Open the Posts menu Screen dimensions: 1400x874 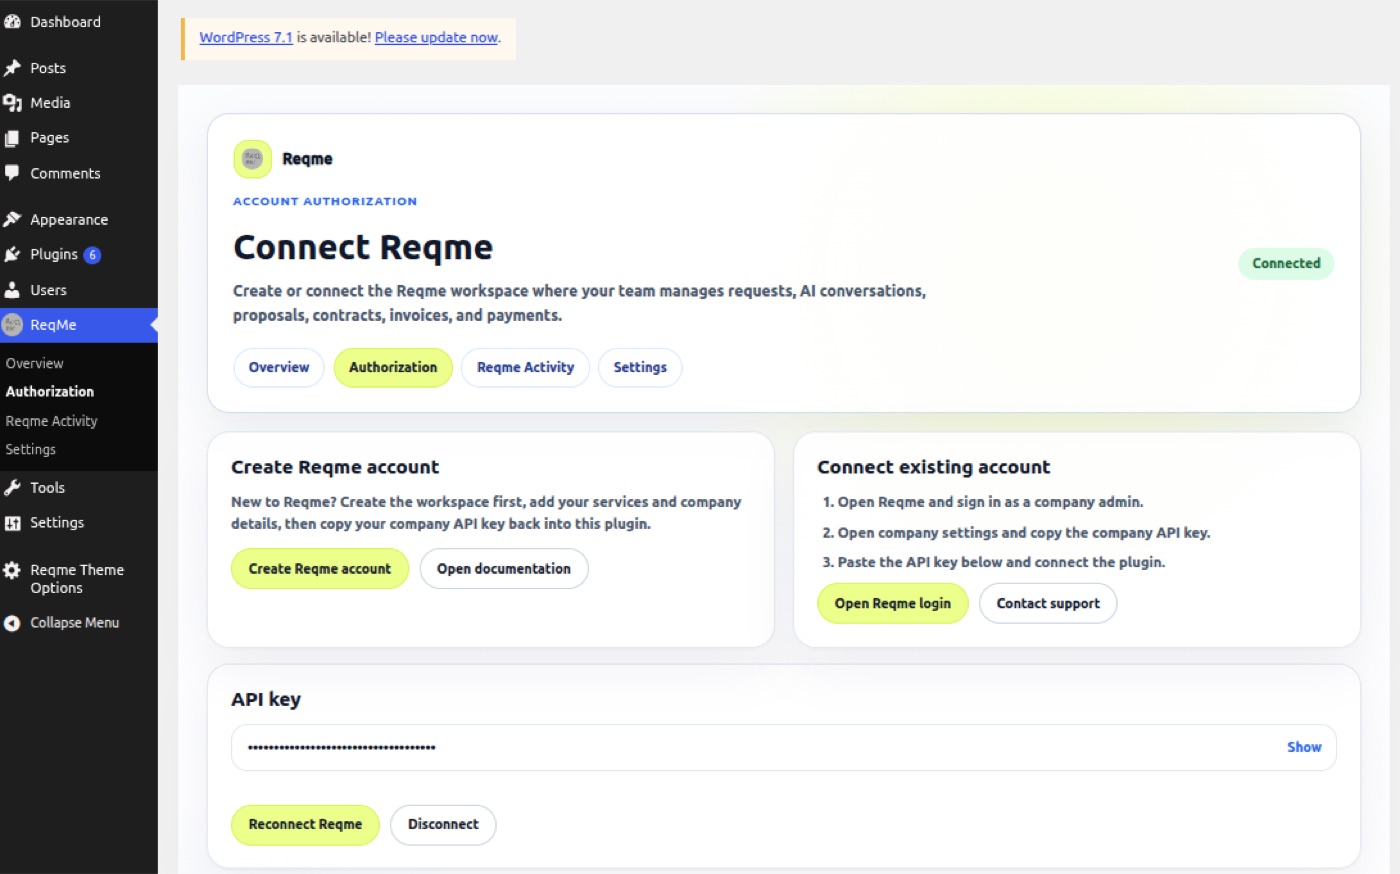(x=79, y=68)
